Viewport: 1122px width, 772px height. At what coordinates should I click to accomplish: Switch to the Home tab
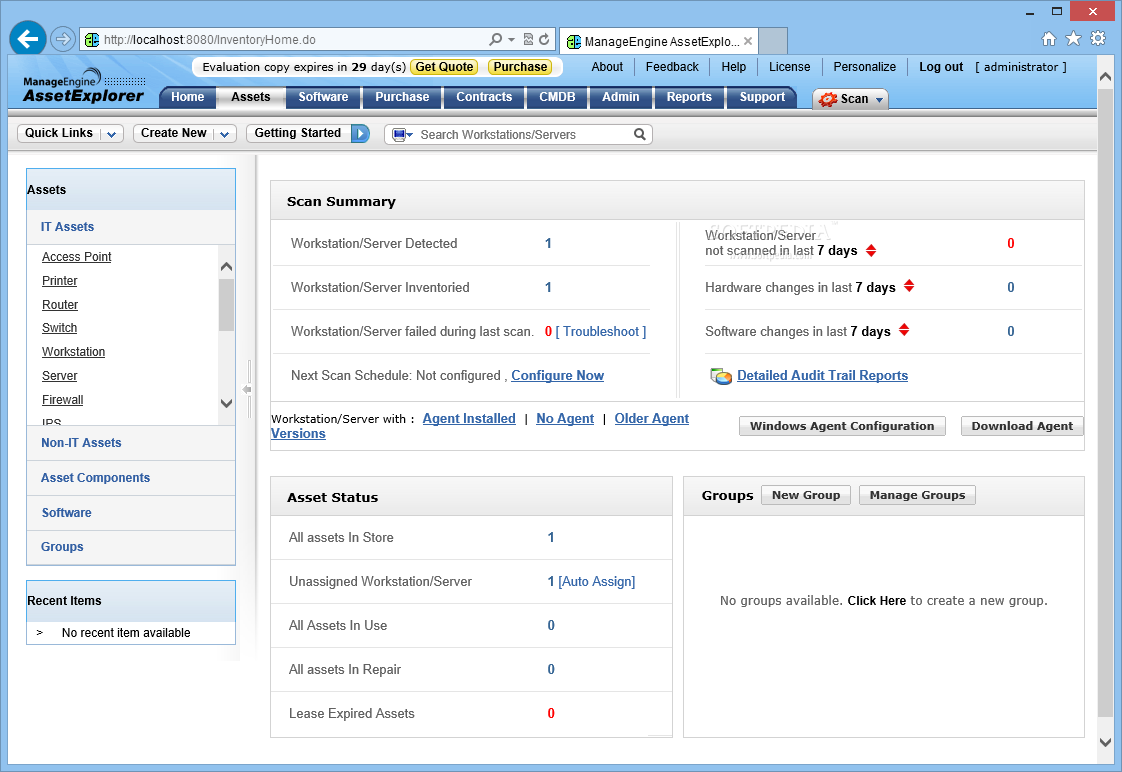[x=187, y=97]
